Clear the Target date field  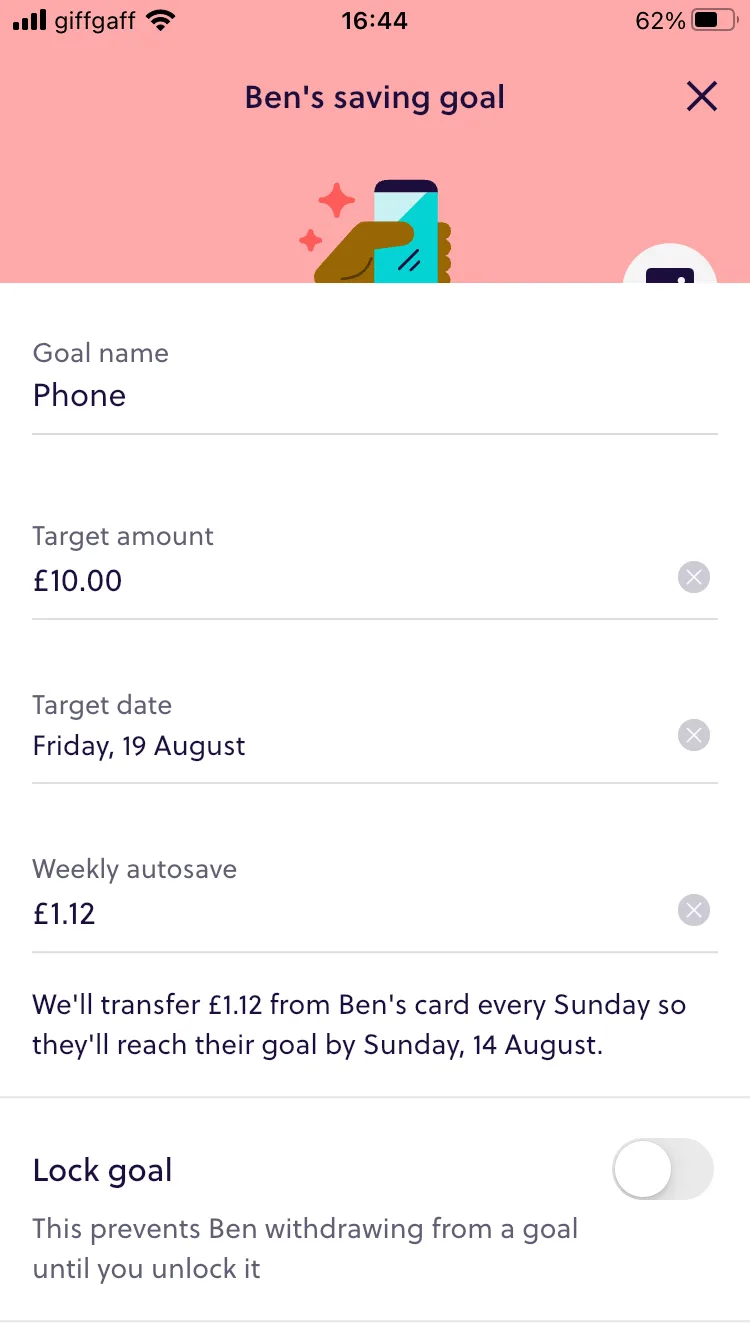click(x=694, y=735)
